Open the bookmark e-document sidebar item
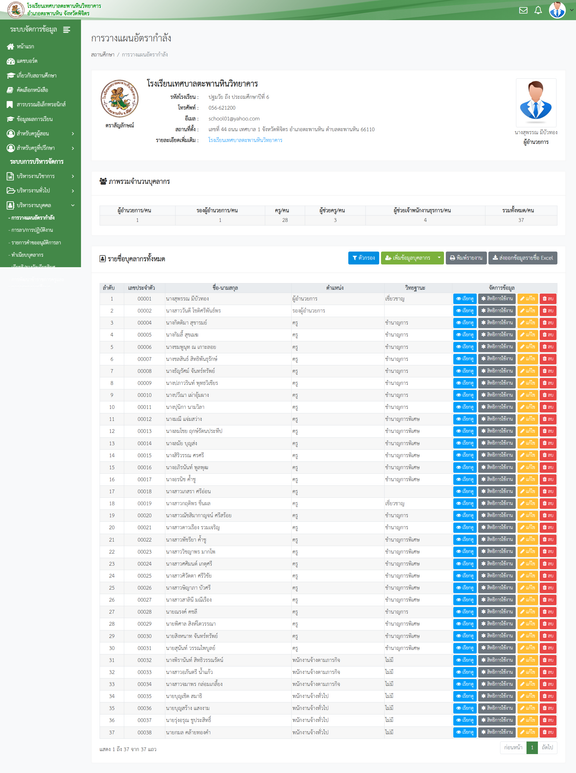This screenshot has height=773, width=576. (36, 105)
